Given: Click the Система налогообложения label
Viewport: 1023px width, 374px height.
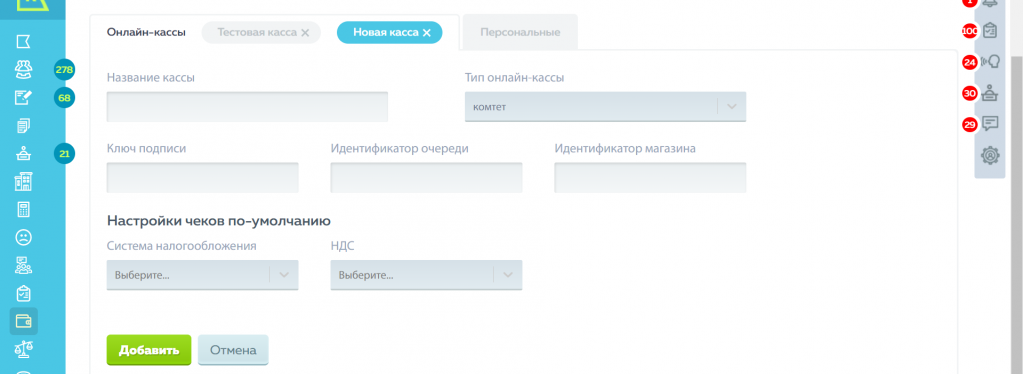Looking at the screenshot, I should (x=181, y=246).
